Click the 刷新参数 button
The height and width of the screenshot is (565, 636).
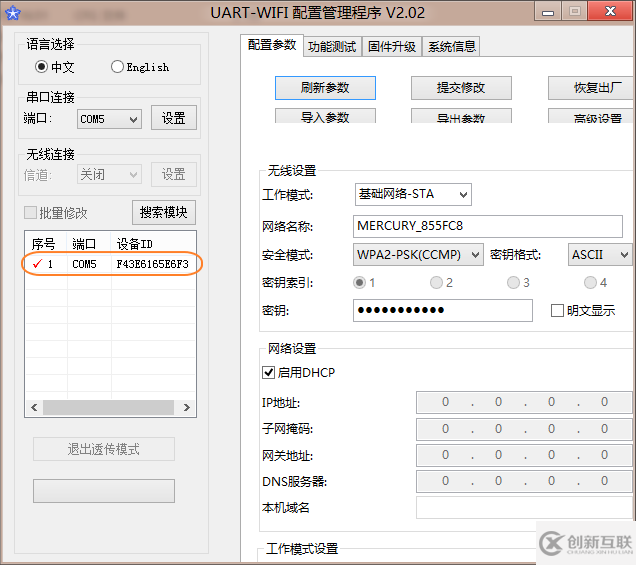click(x=325, y=88)
